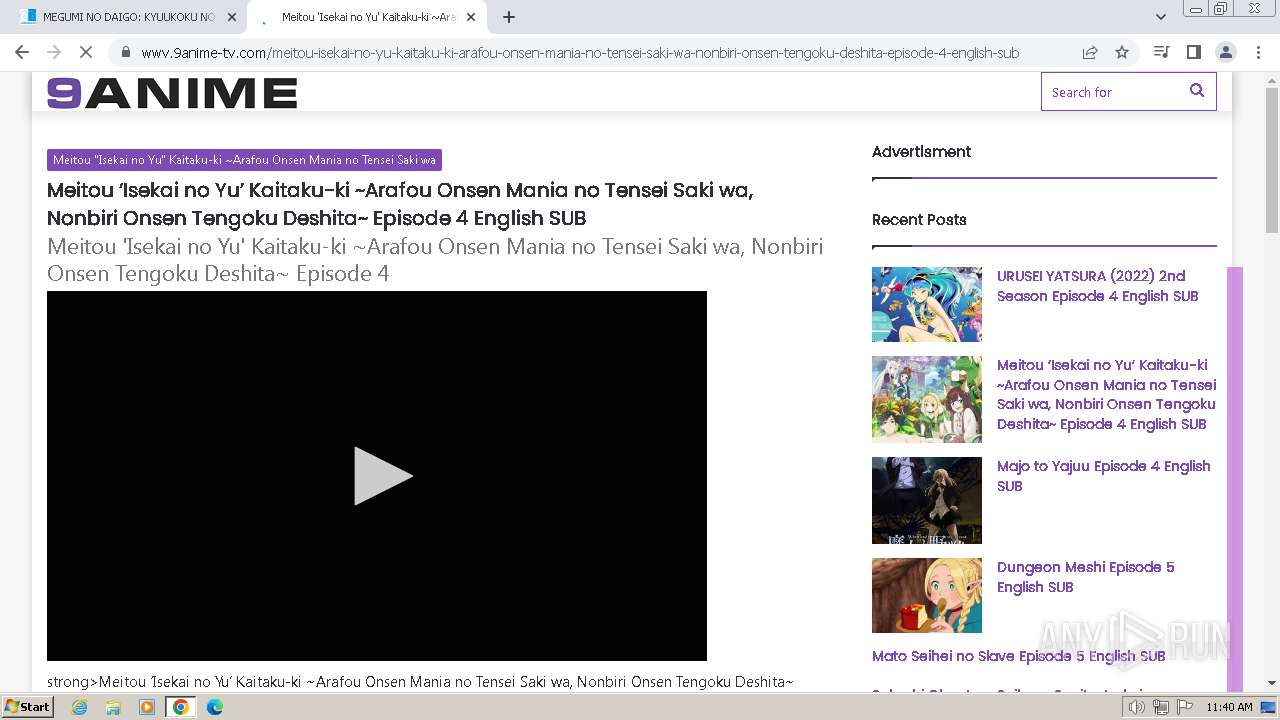Open the Meitou 'Isekai no Yu' category tag

click(x=244, y=160)
